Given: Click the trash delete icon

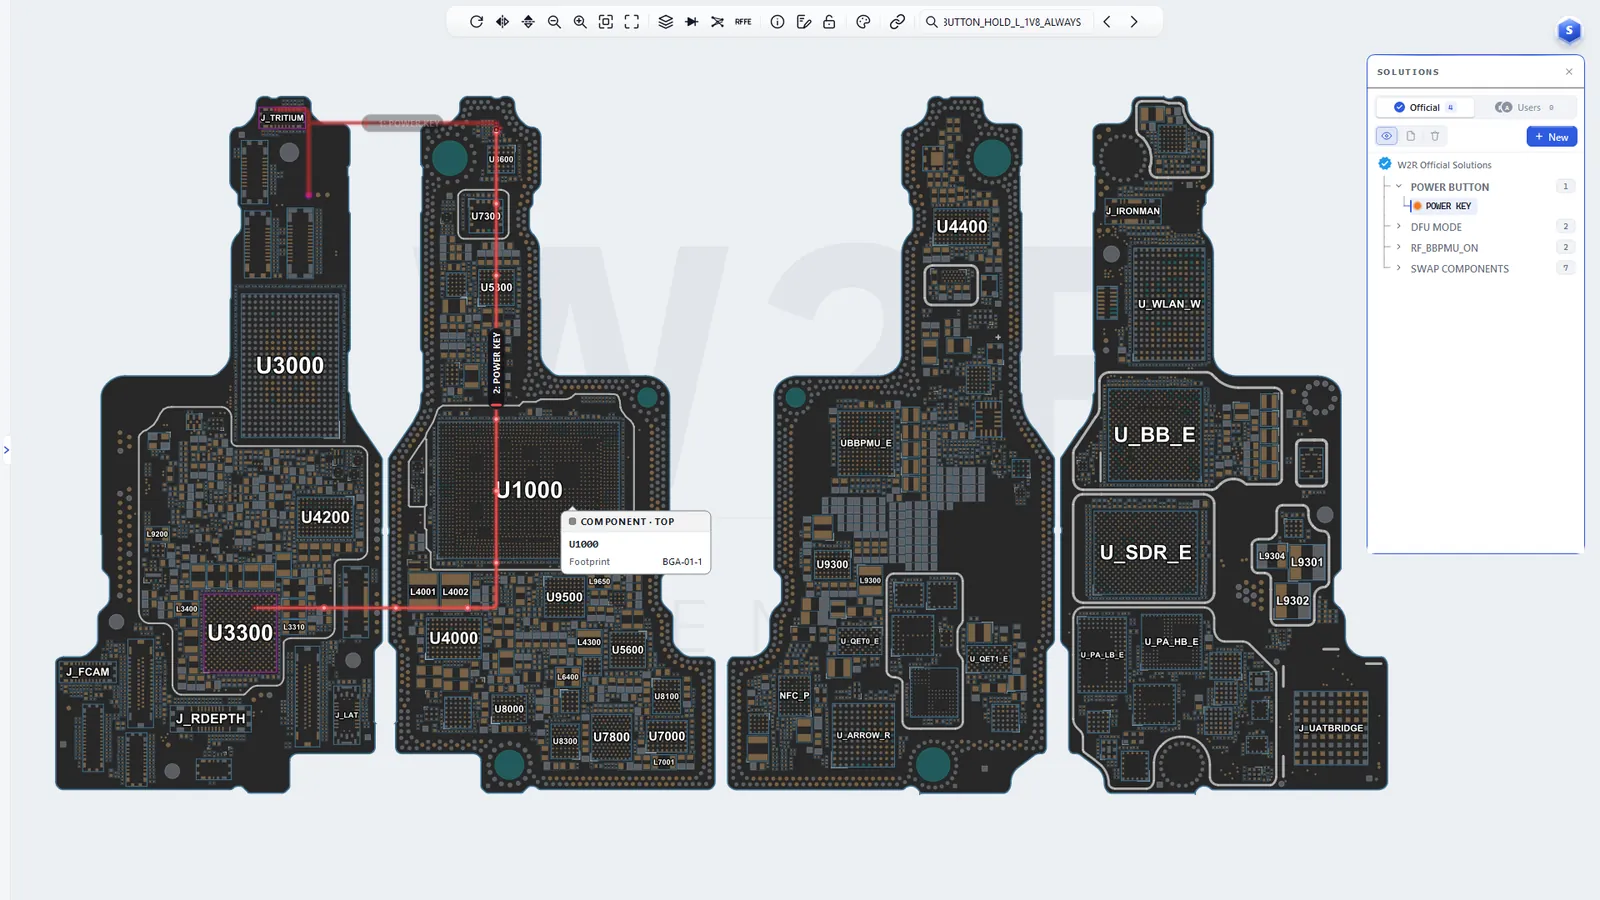Looking at the screenshot, I should [1435, 136].
